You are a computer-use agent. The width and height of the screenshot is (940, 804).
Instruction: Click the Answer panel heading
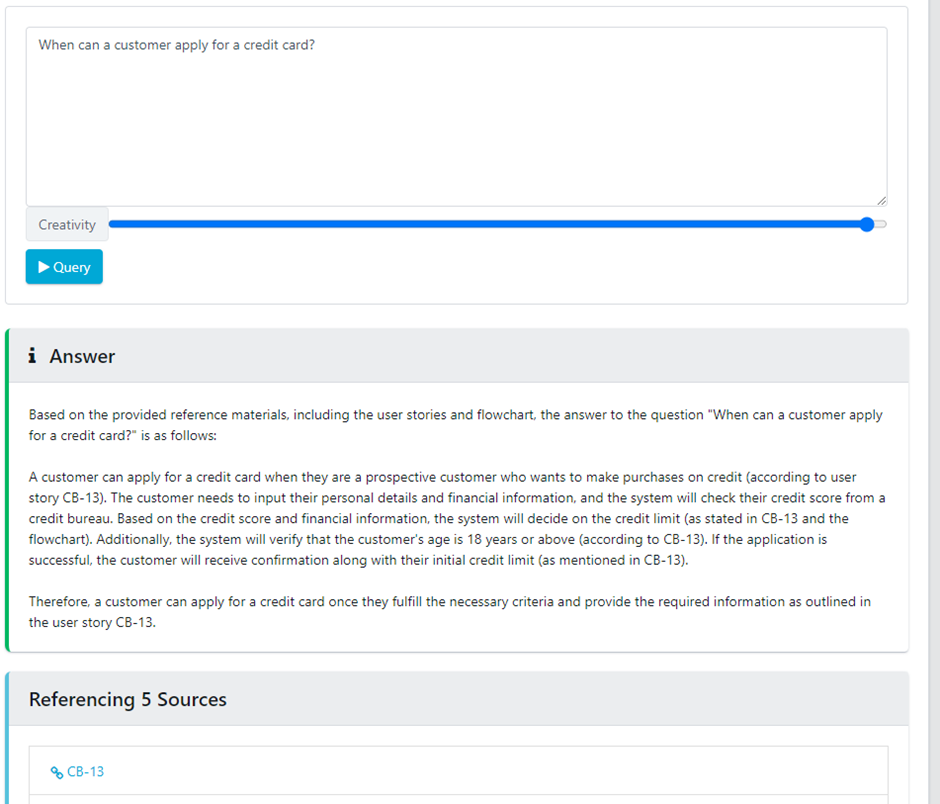[x=82, y=357]
